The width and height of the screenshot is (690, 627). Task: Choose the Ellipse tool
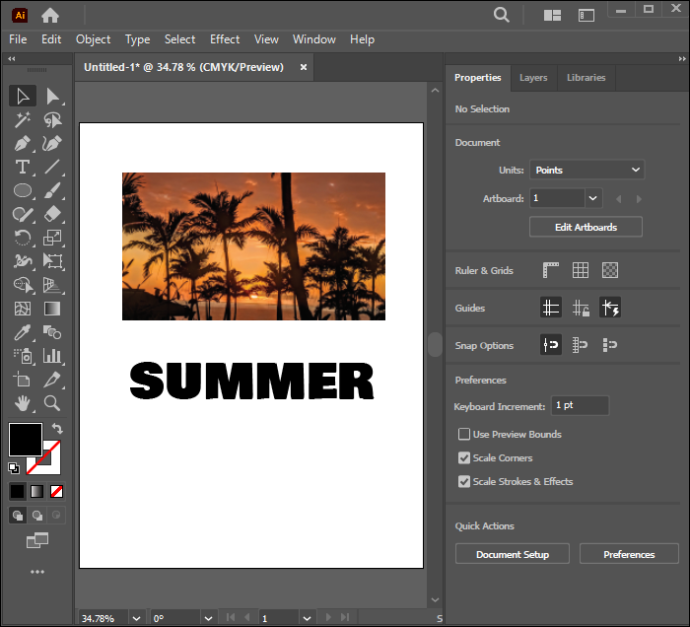coord(22,191)
